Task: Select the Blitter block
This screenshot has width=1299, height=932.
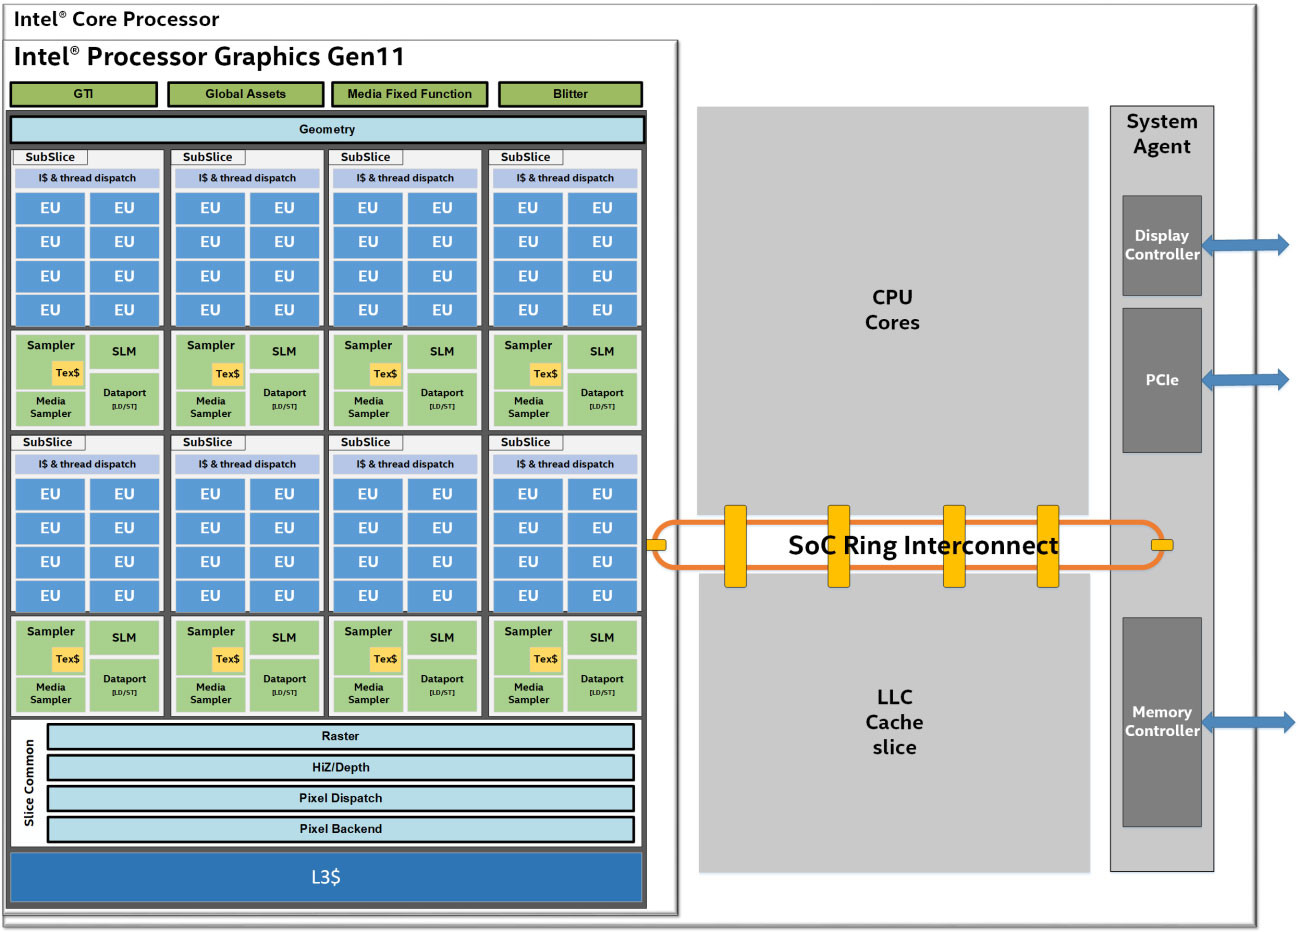Action: coord(570,94)
